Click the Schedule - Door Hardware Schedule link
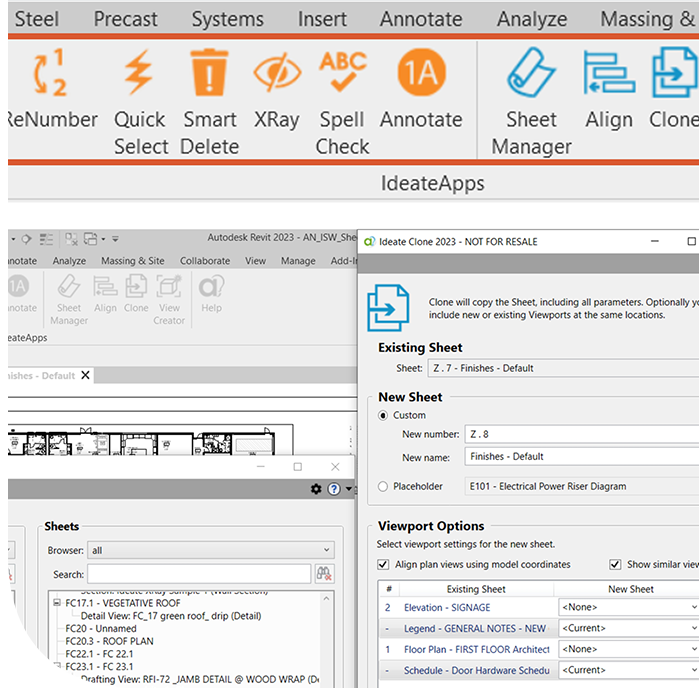The width and height of the screenshot is (700, 693). click(x=476, y=670)
